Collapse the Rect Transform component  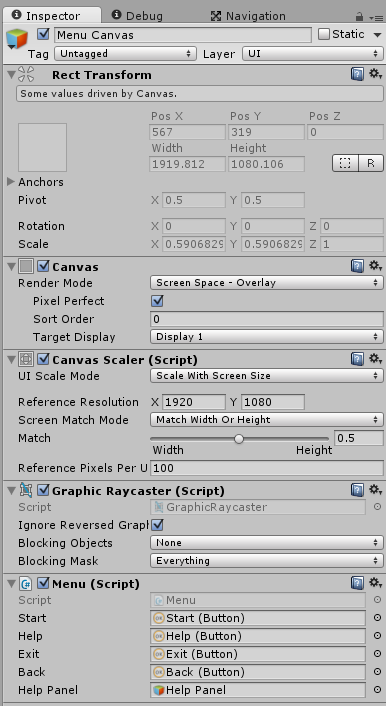pyautogui.click(x=11, y=74)
